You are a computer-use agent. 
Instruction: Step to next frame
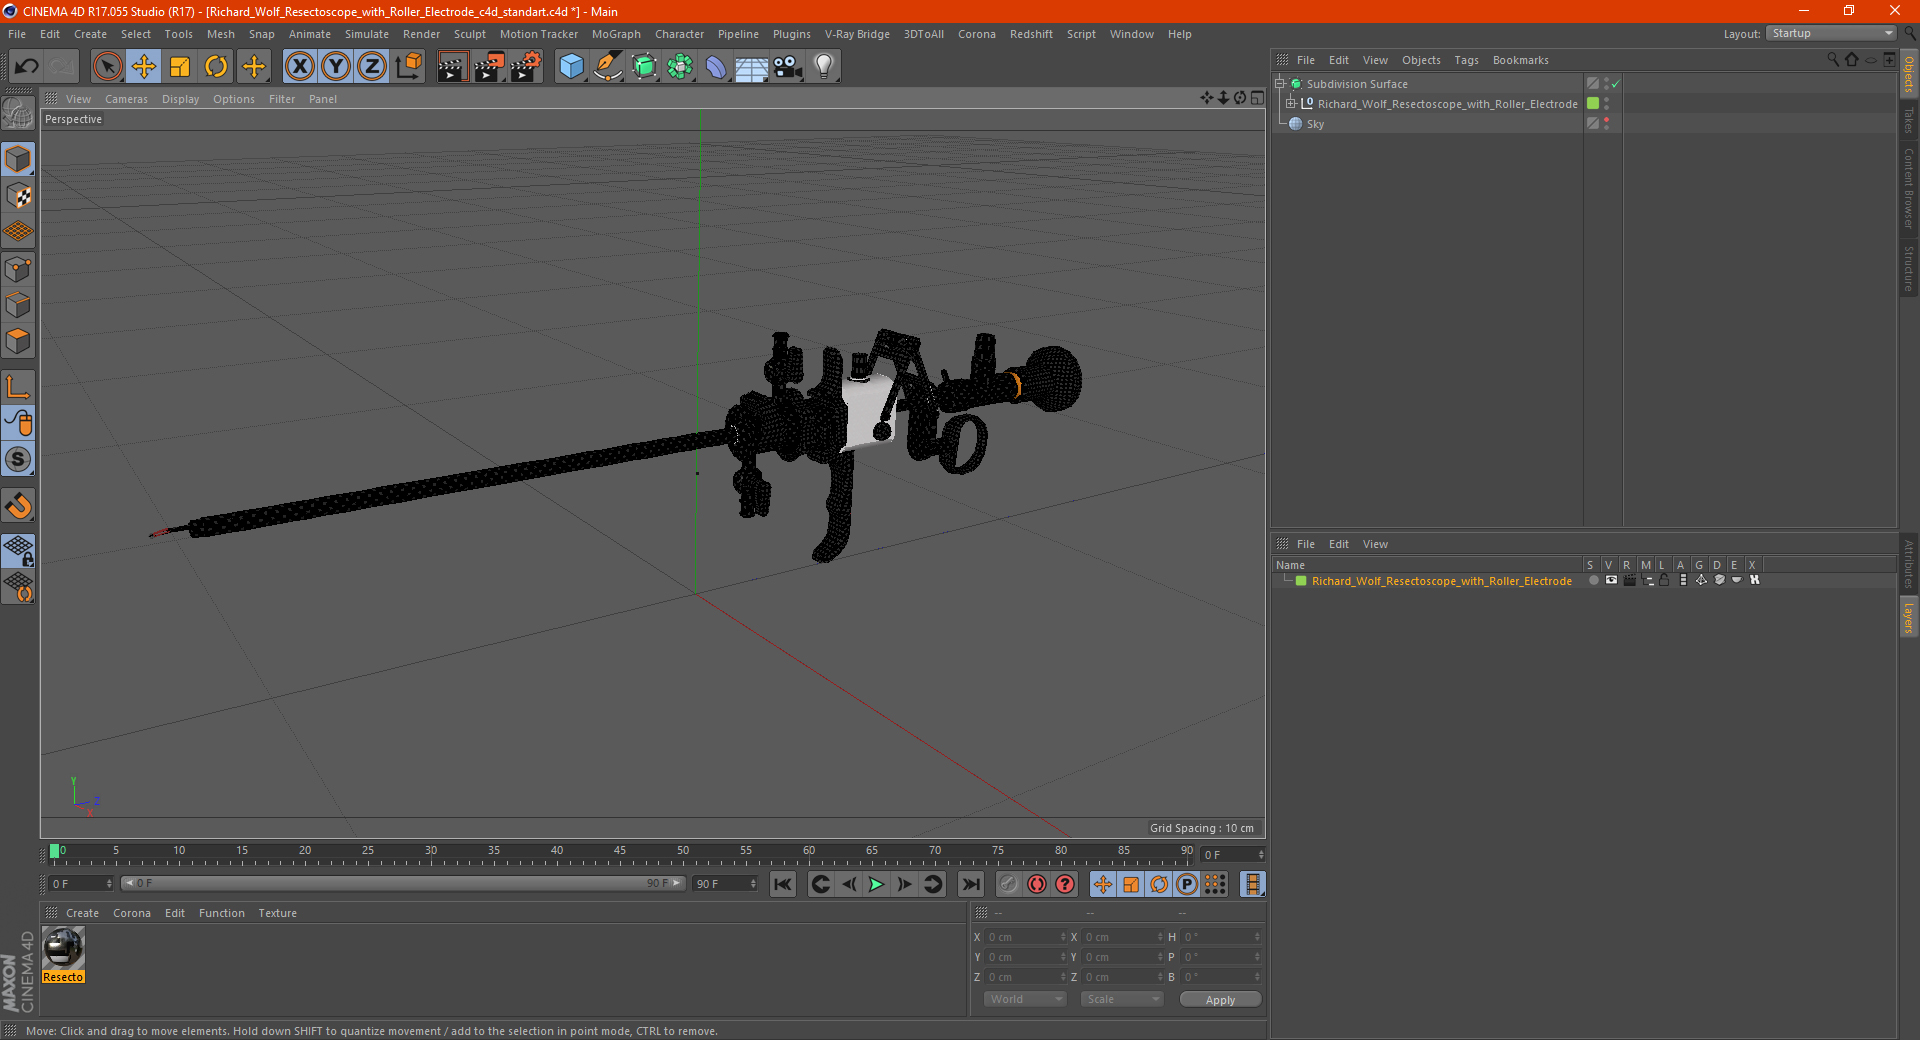[x=904, y=884]
